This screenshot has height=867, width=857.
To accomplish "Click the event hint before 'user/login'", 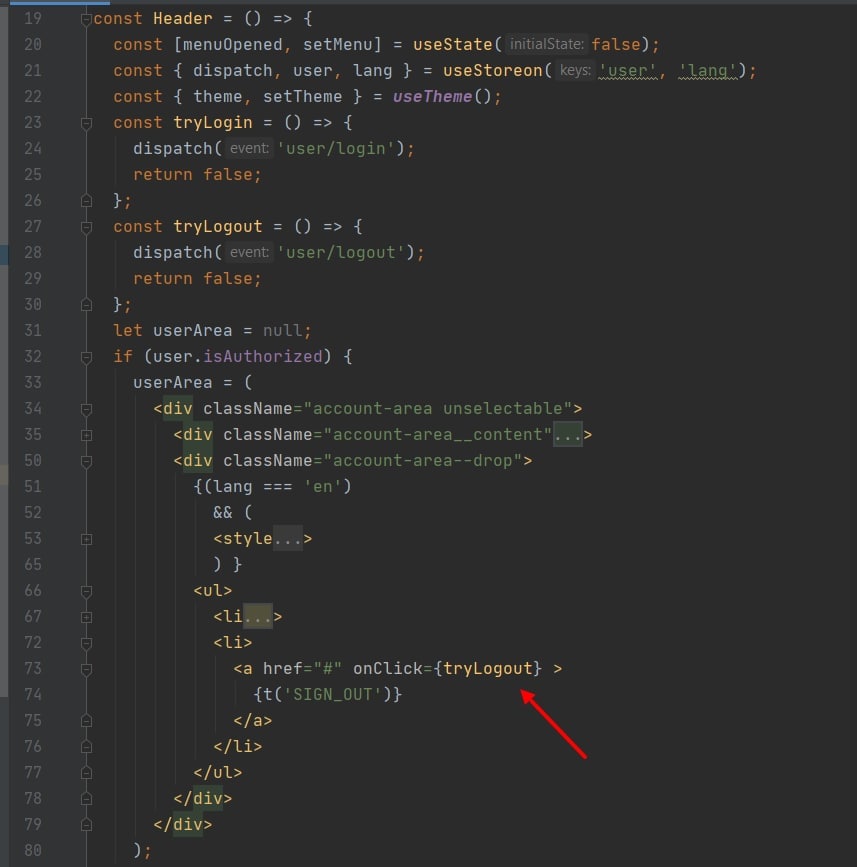I will (x=249, y=148).
